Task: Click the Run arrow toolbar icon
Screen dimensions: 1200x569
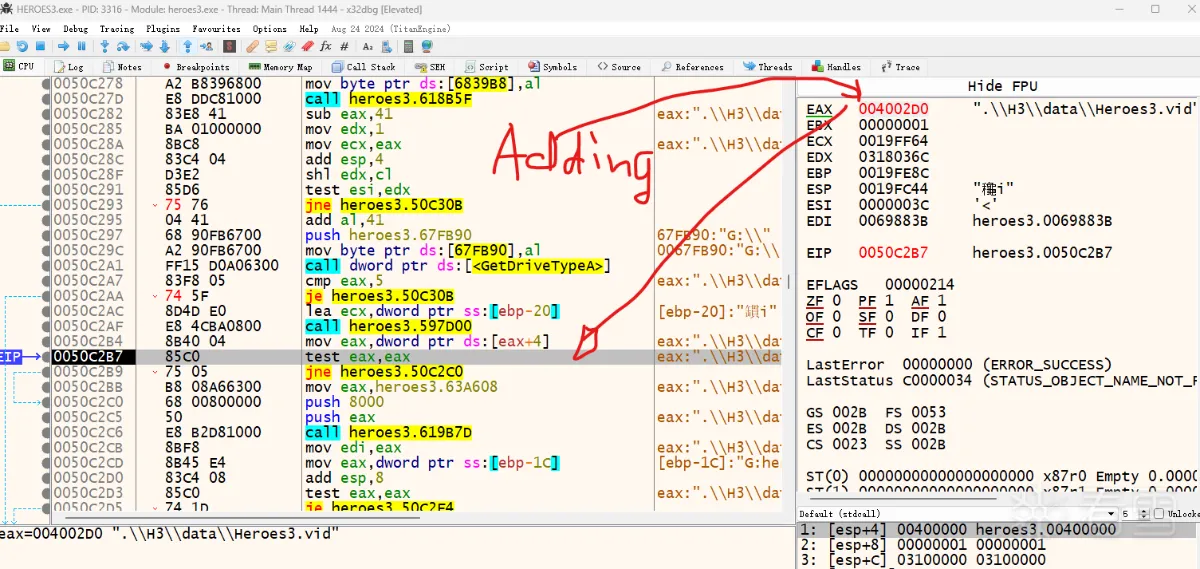Action: (x=62, y=46)
